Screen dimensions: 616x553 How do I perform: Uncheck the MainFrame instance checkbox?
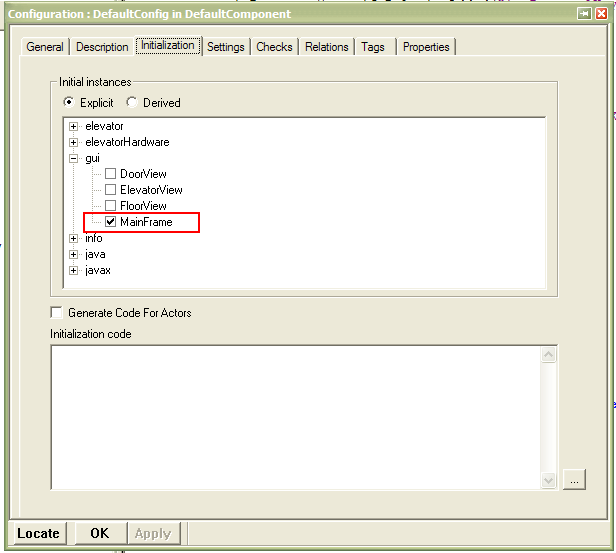point(110,222)
